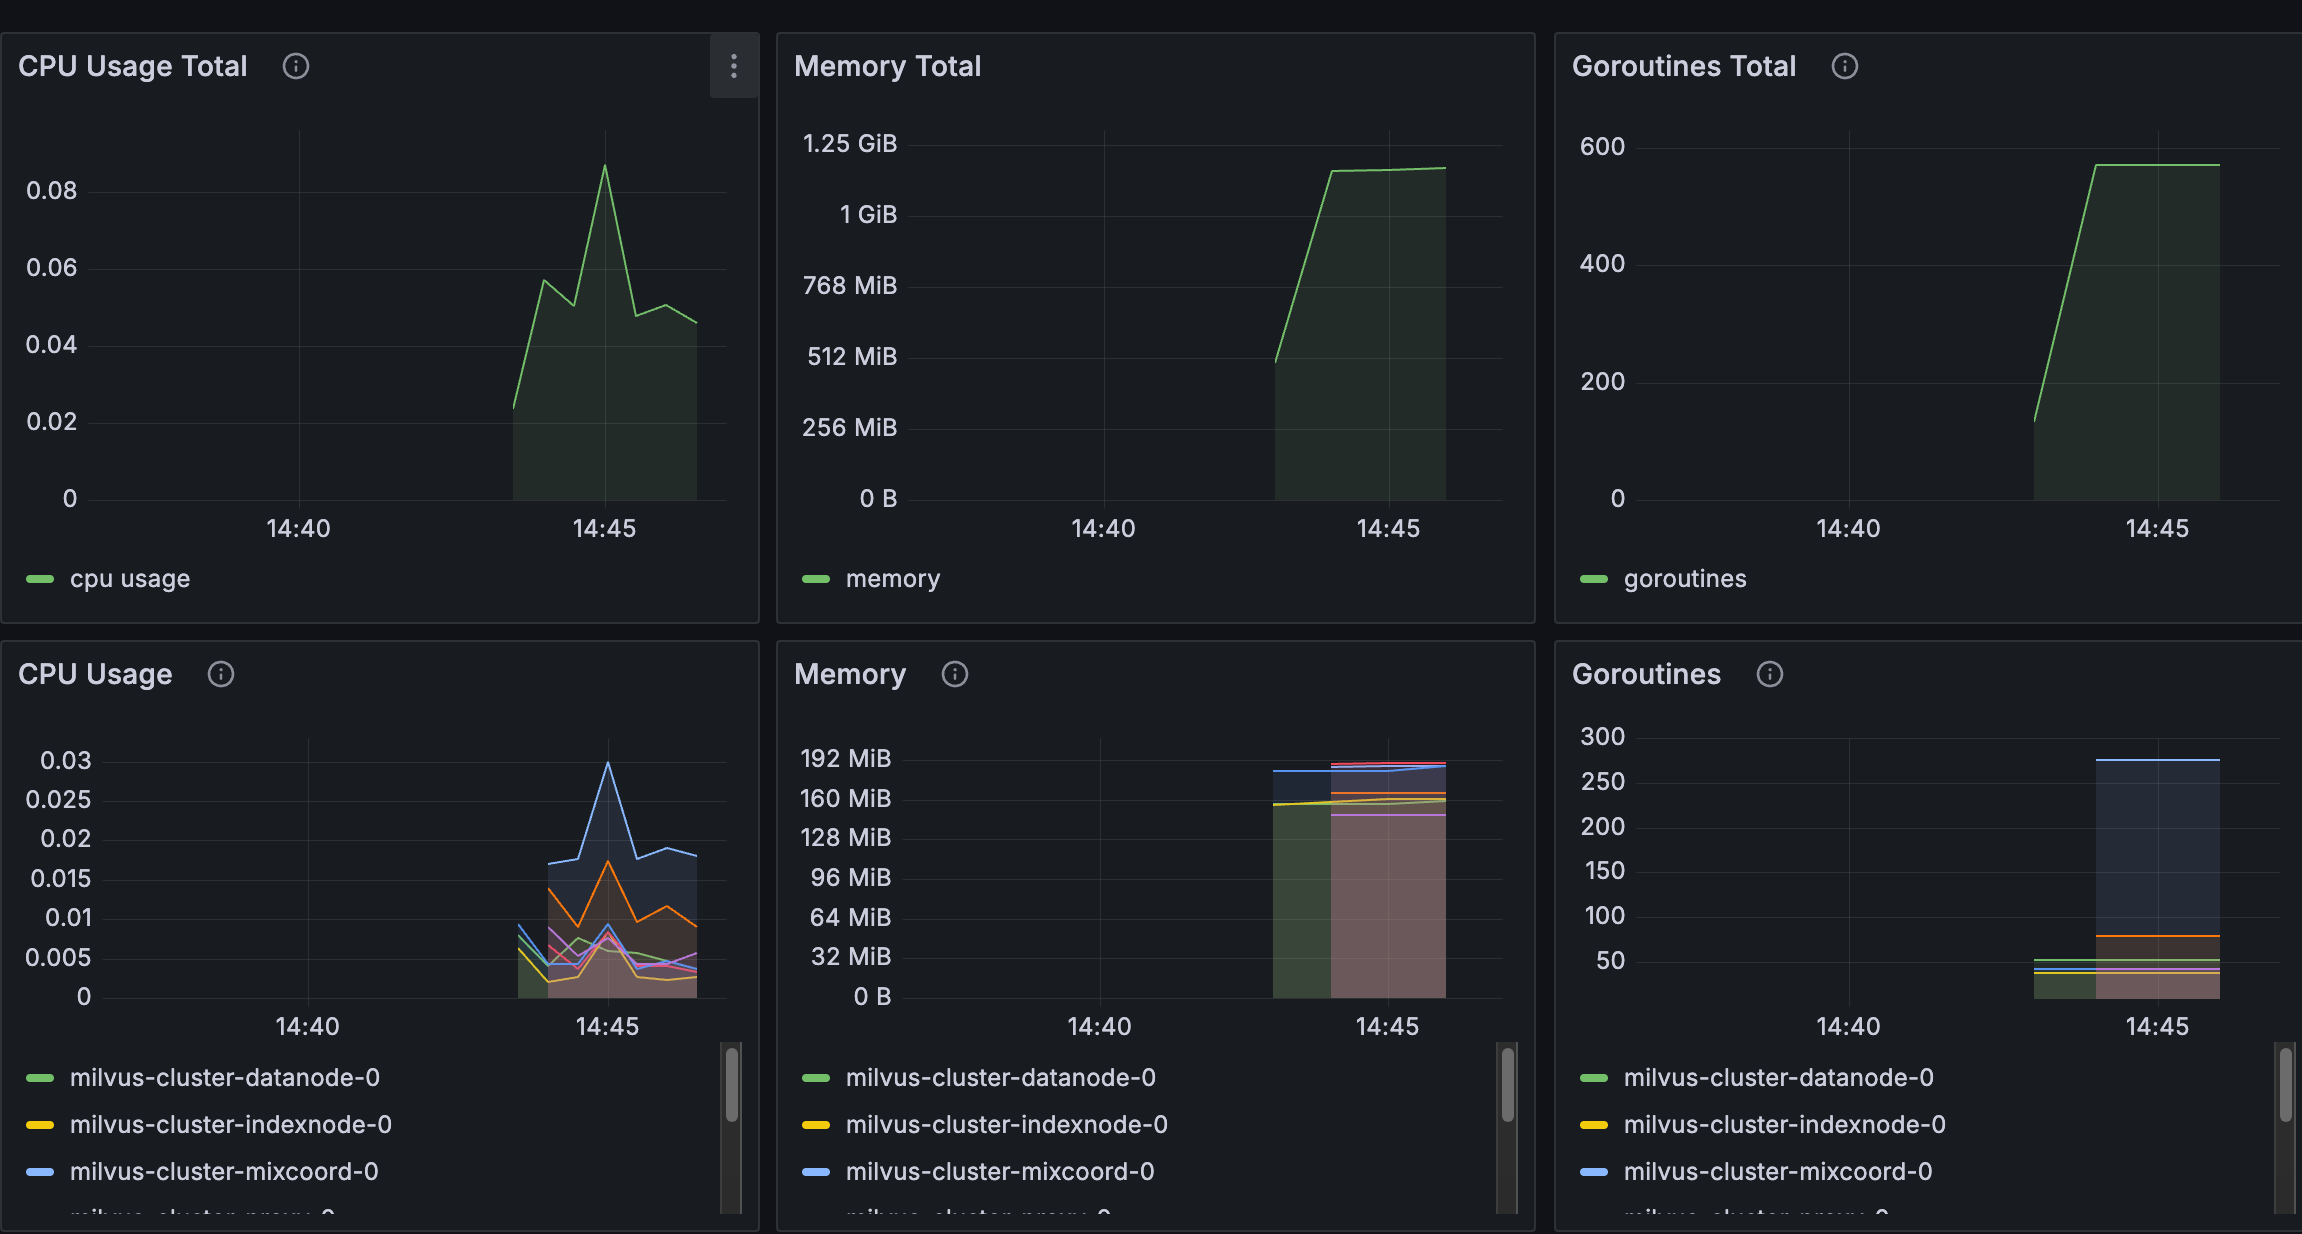The image size is (2302, 1234).
Task: Click info icon next to Goroutines panel
Action: tap(1769, 674)
